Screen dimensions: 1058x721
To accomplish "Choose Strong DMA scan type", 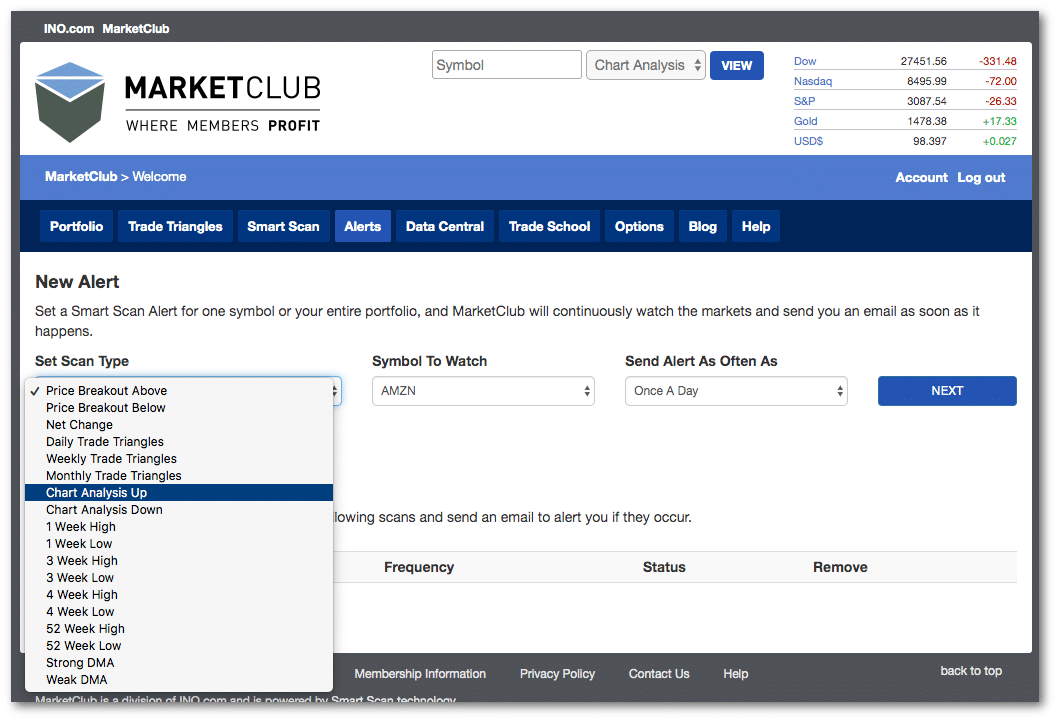I will [179, 662].
